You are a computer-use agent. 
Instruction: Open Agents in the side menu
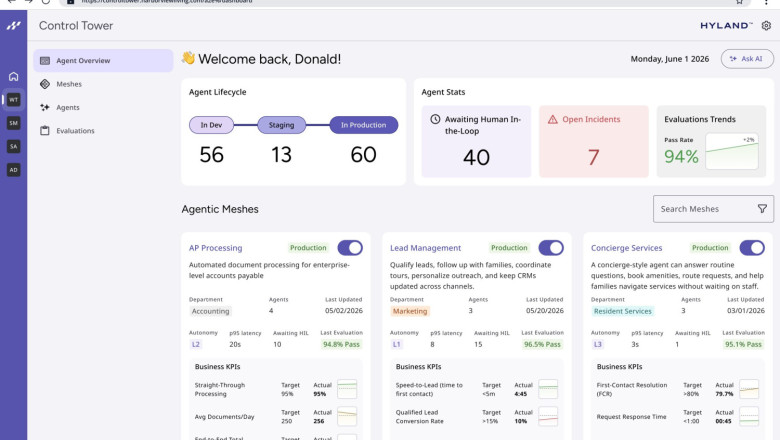(103, 107)
